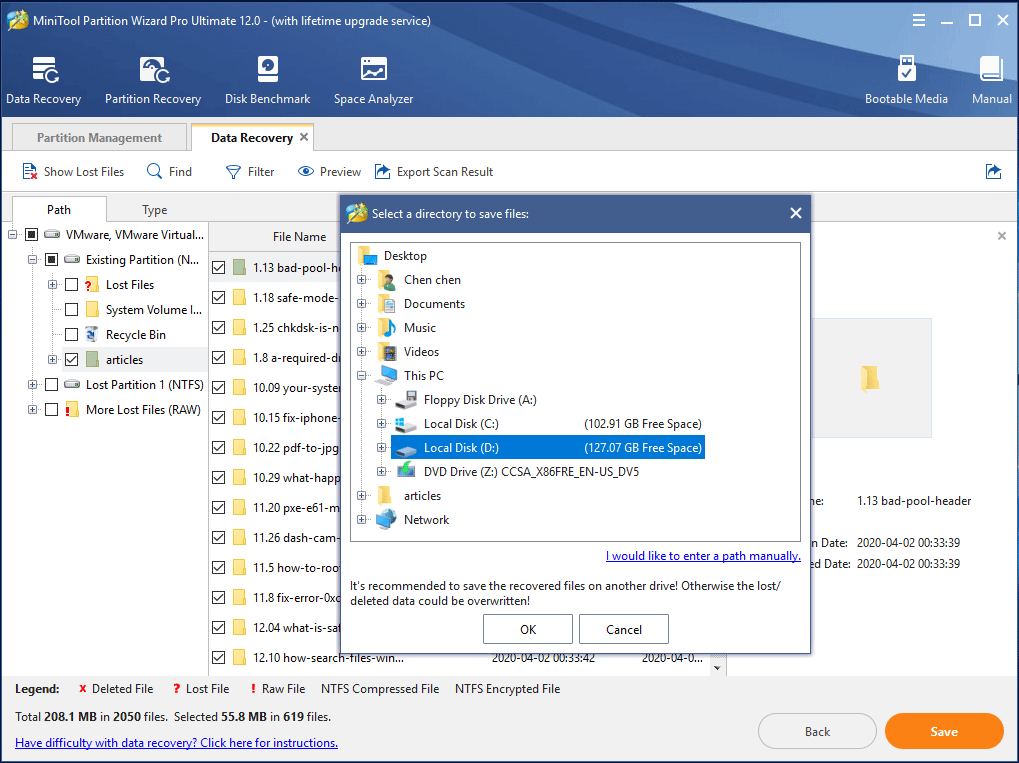1019x763 pixels.
Task: Launch Disk Benchmark
Action: point(267,79)
